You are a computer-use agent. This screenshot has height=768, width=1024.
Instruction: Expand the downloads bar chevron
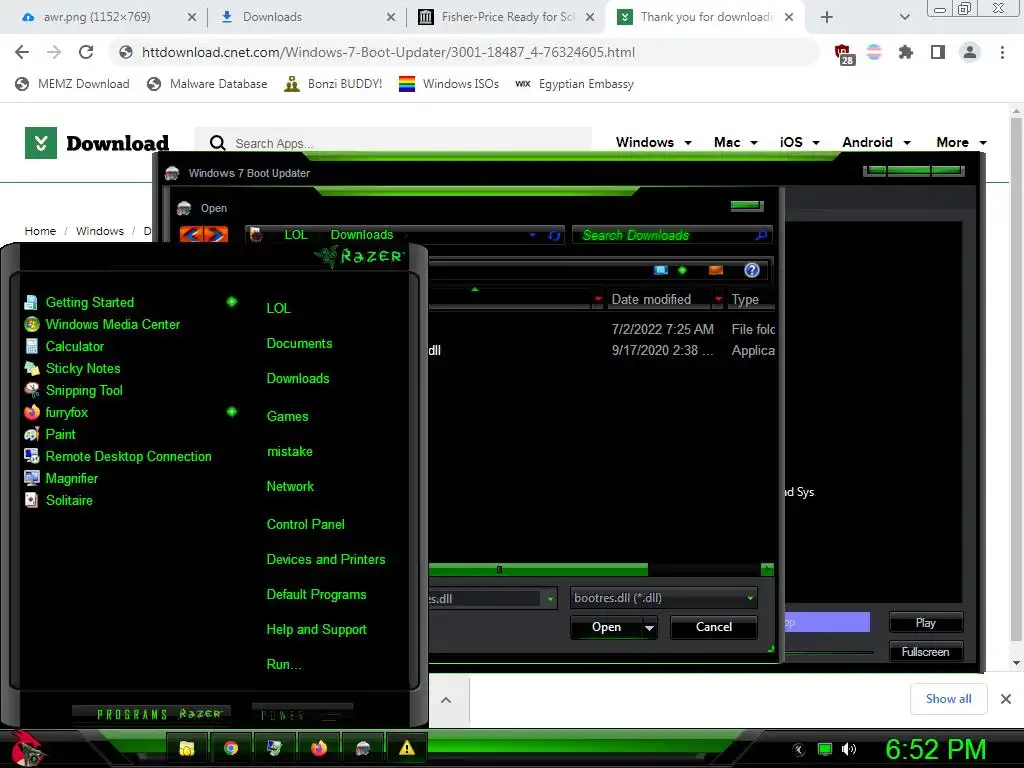click(446, 700)
